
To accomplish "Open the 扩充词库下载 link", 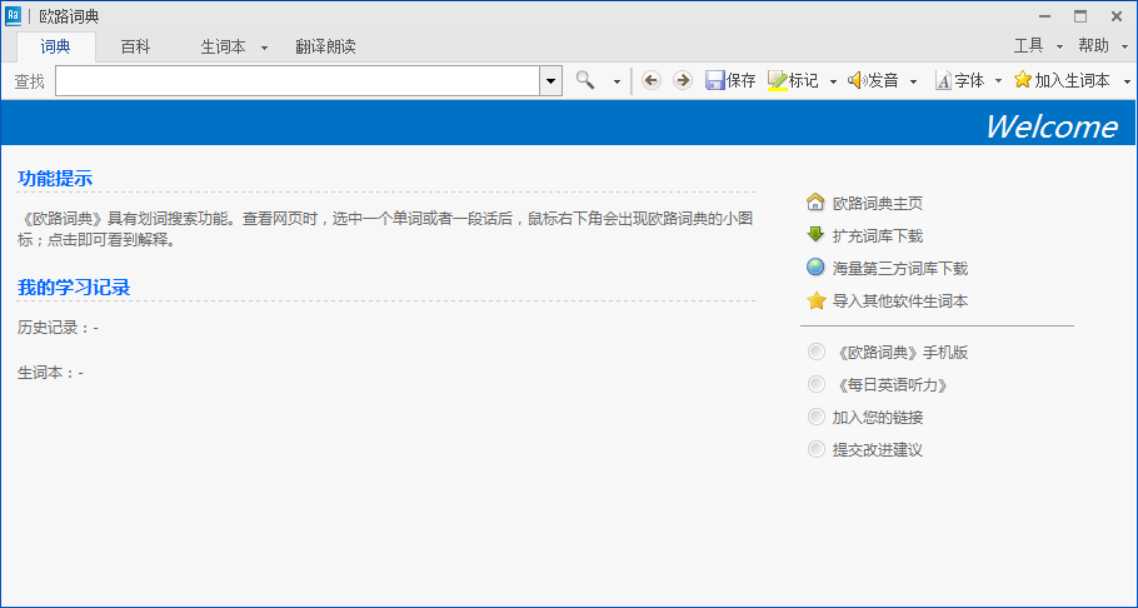I will click(877, 236).
